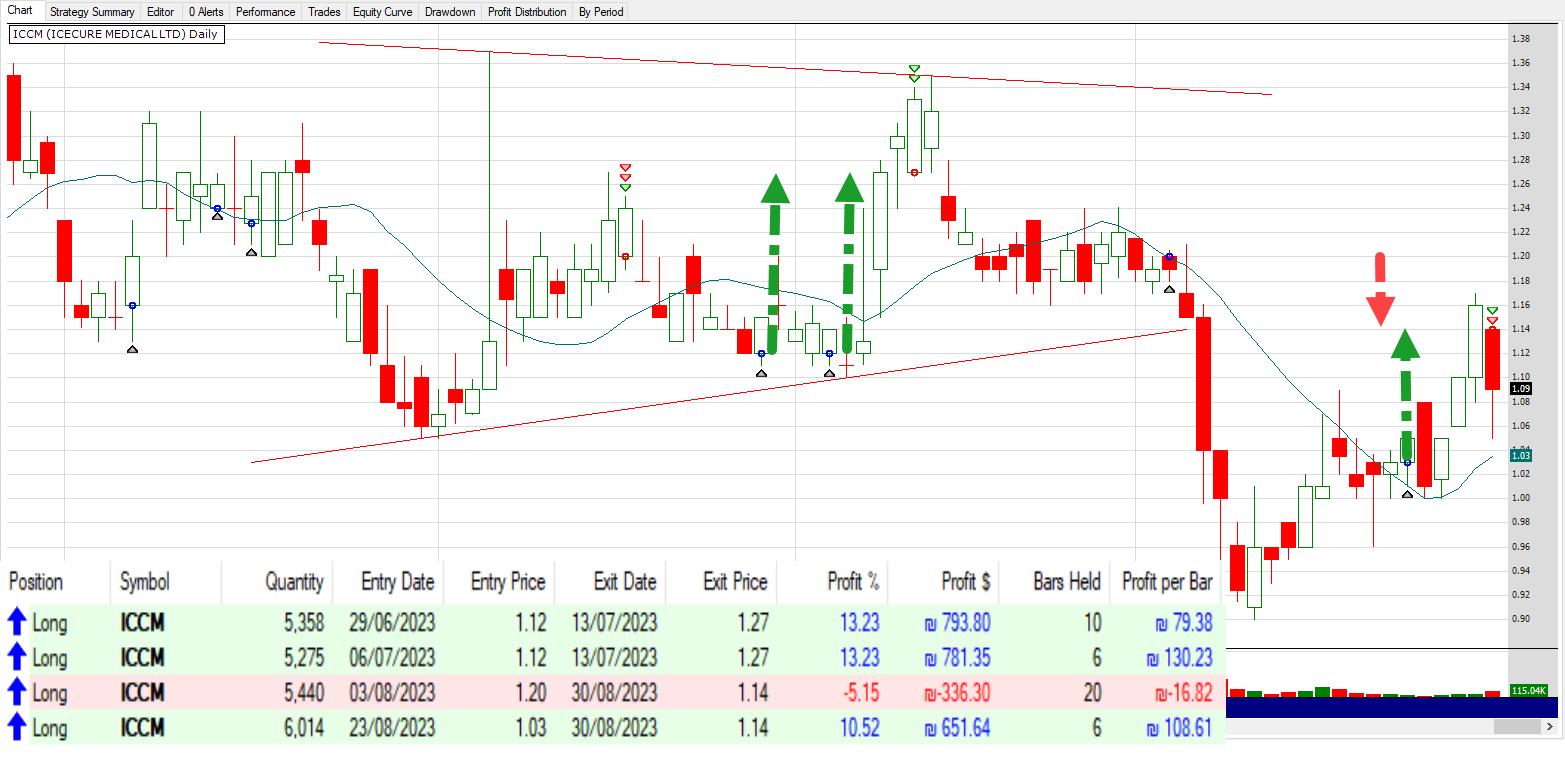This screenshot has height=761, width=1565.
Task: Go to the Performance tab
Action: click(266, 12)
